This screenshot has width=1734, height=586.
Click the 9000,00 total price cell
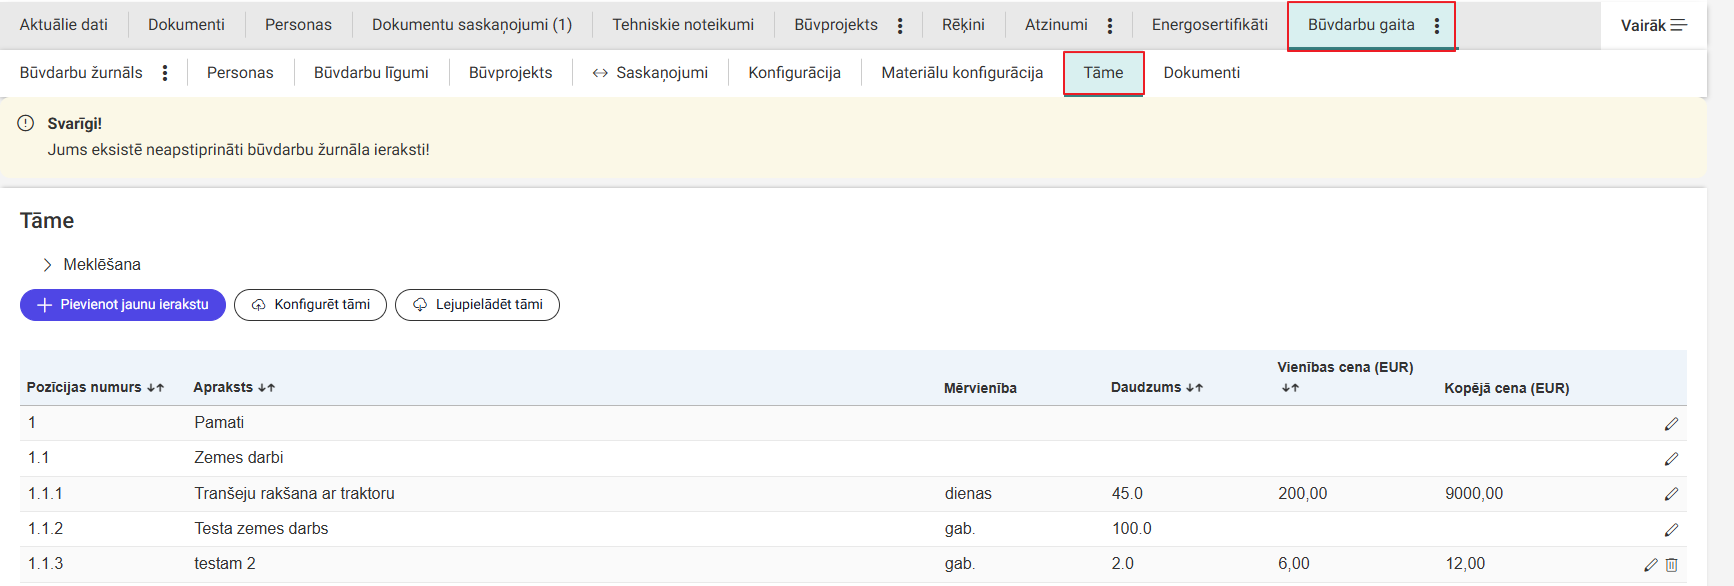pyautogui.click(x=1474, y=494)
